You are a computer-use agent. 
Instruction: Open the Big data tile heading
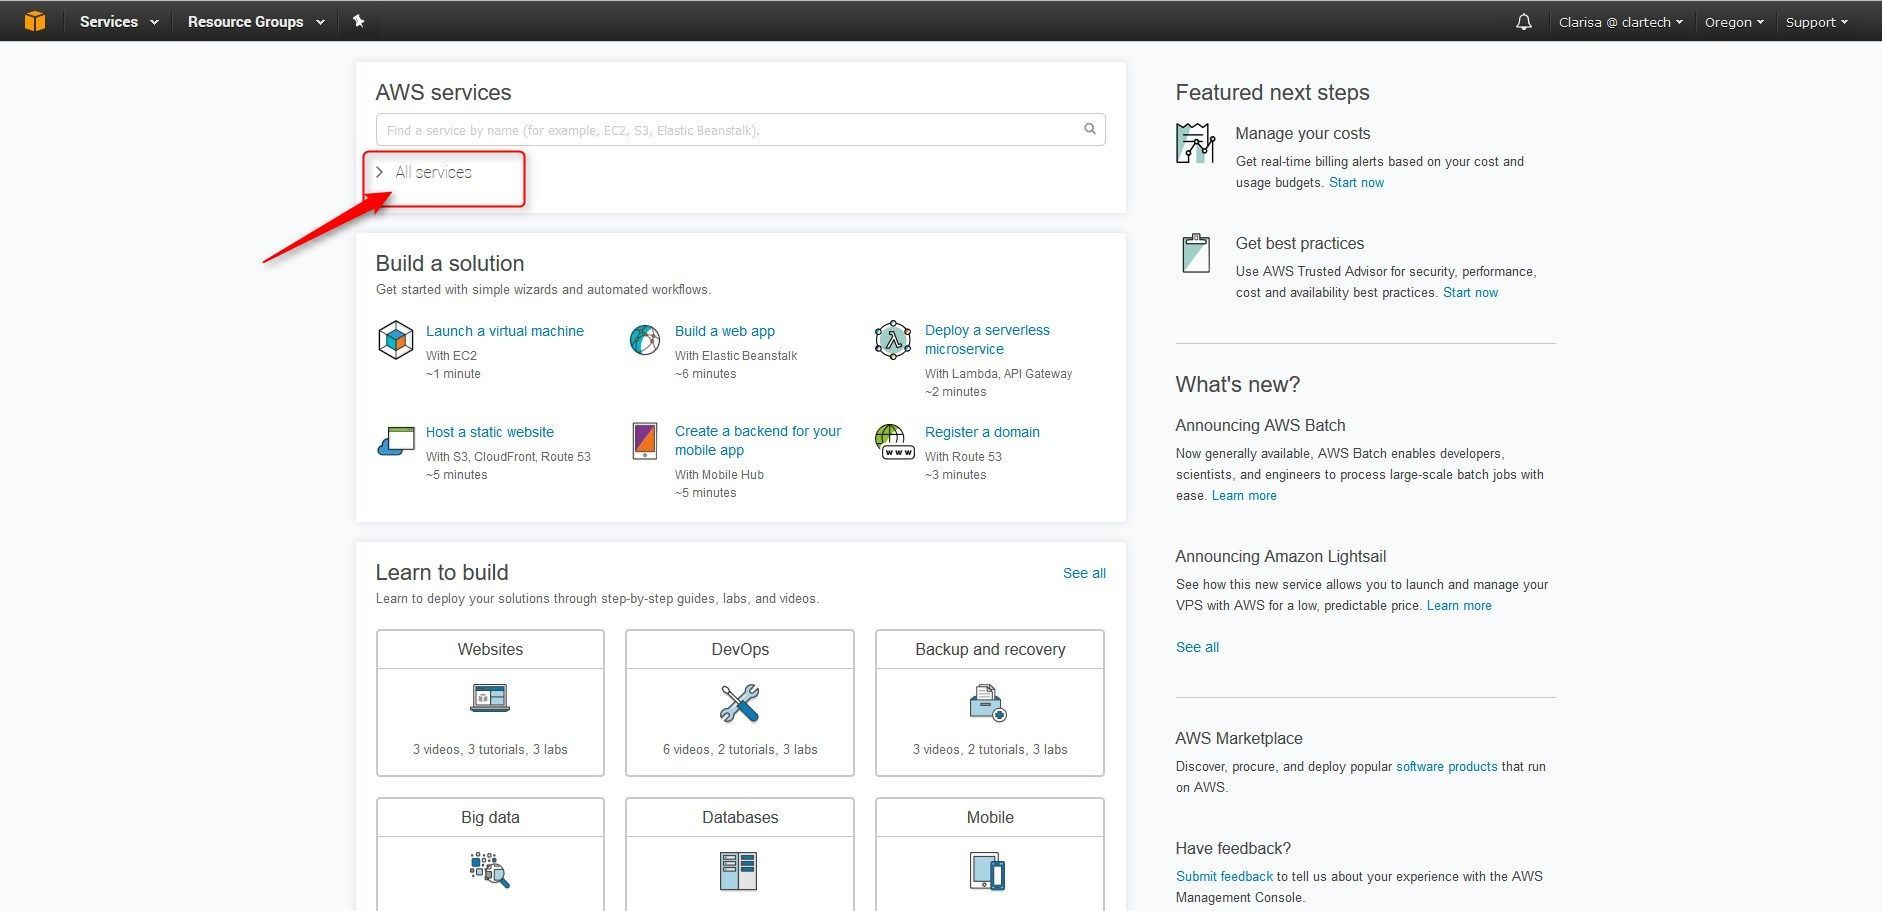click(x=490, y=817)
